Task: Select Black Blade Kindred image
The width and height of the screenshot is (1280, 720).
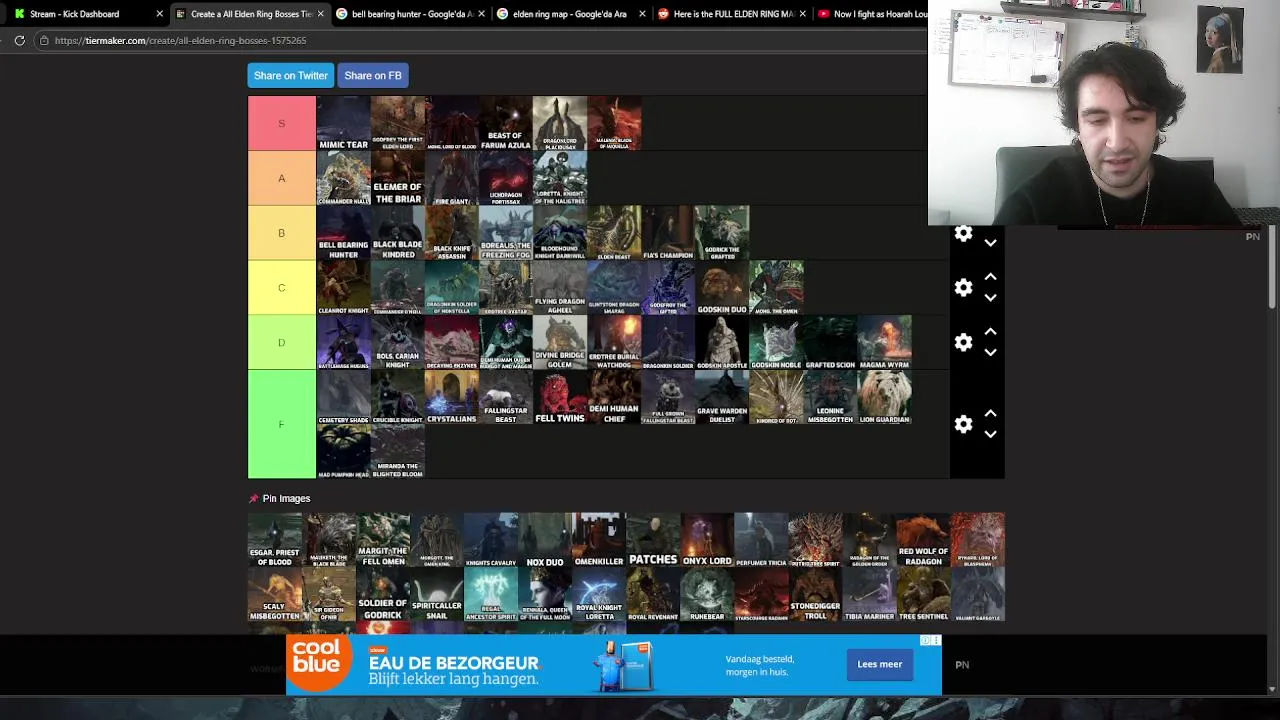Action: click(397, 233)
